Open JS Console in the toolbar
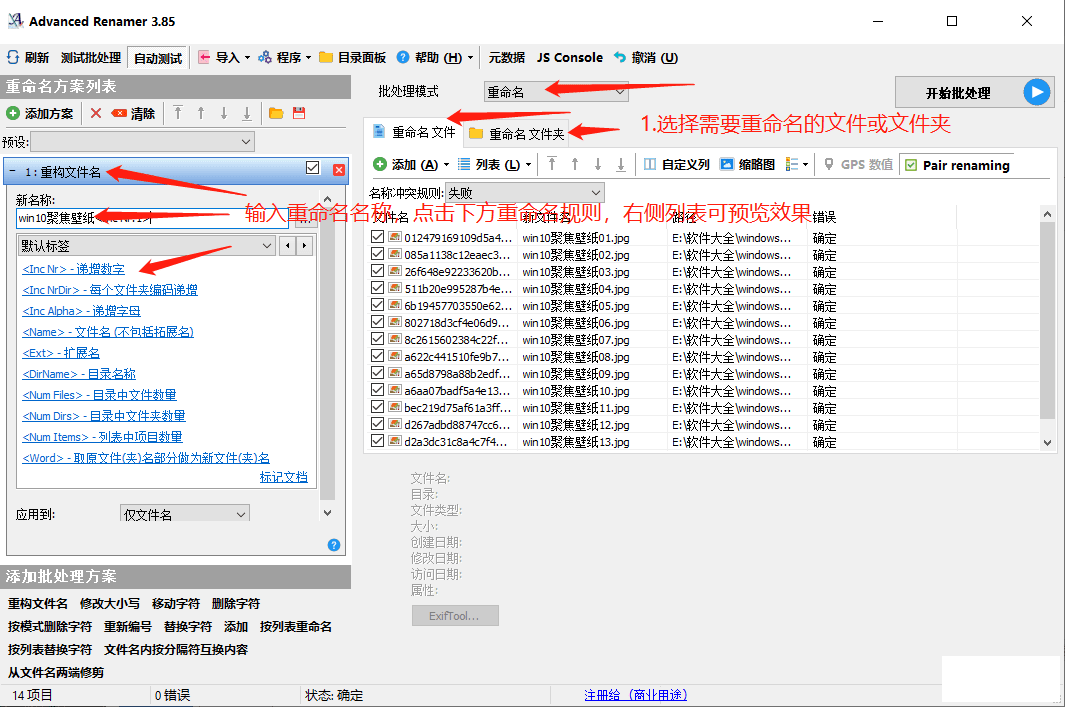Screen dimensions: 1065x707 point(570,58)
